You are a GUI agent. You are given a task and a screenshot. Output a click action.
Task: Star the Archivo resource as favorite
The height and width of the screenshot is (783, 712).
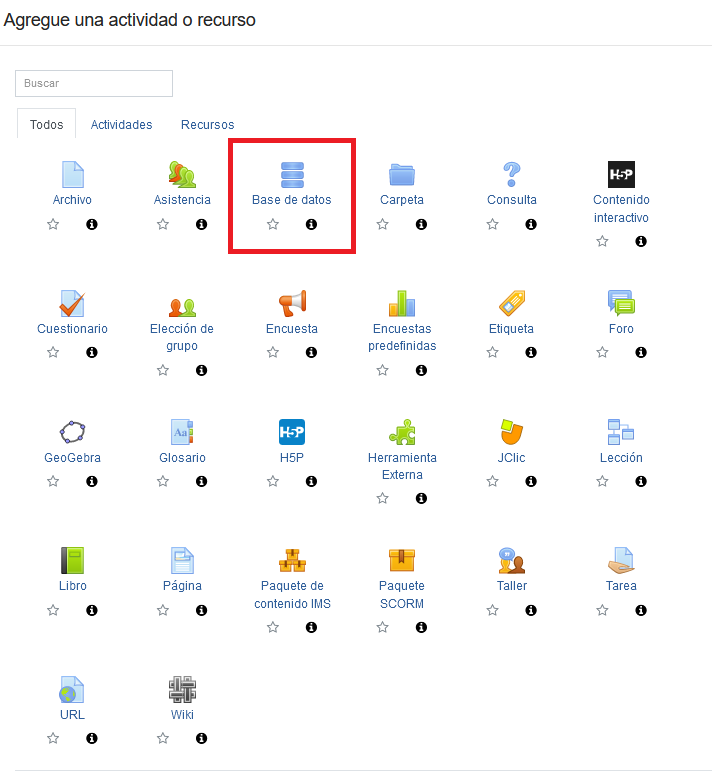53,225
